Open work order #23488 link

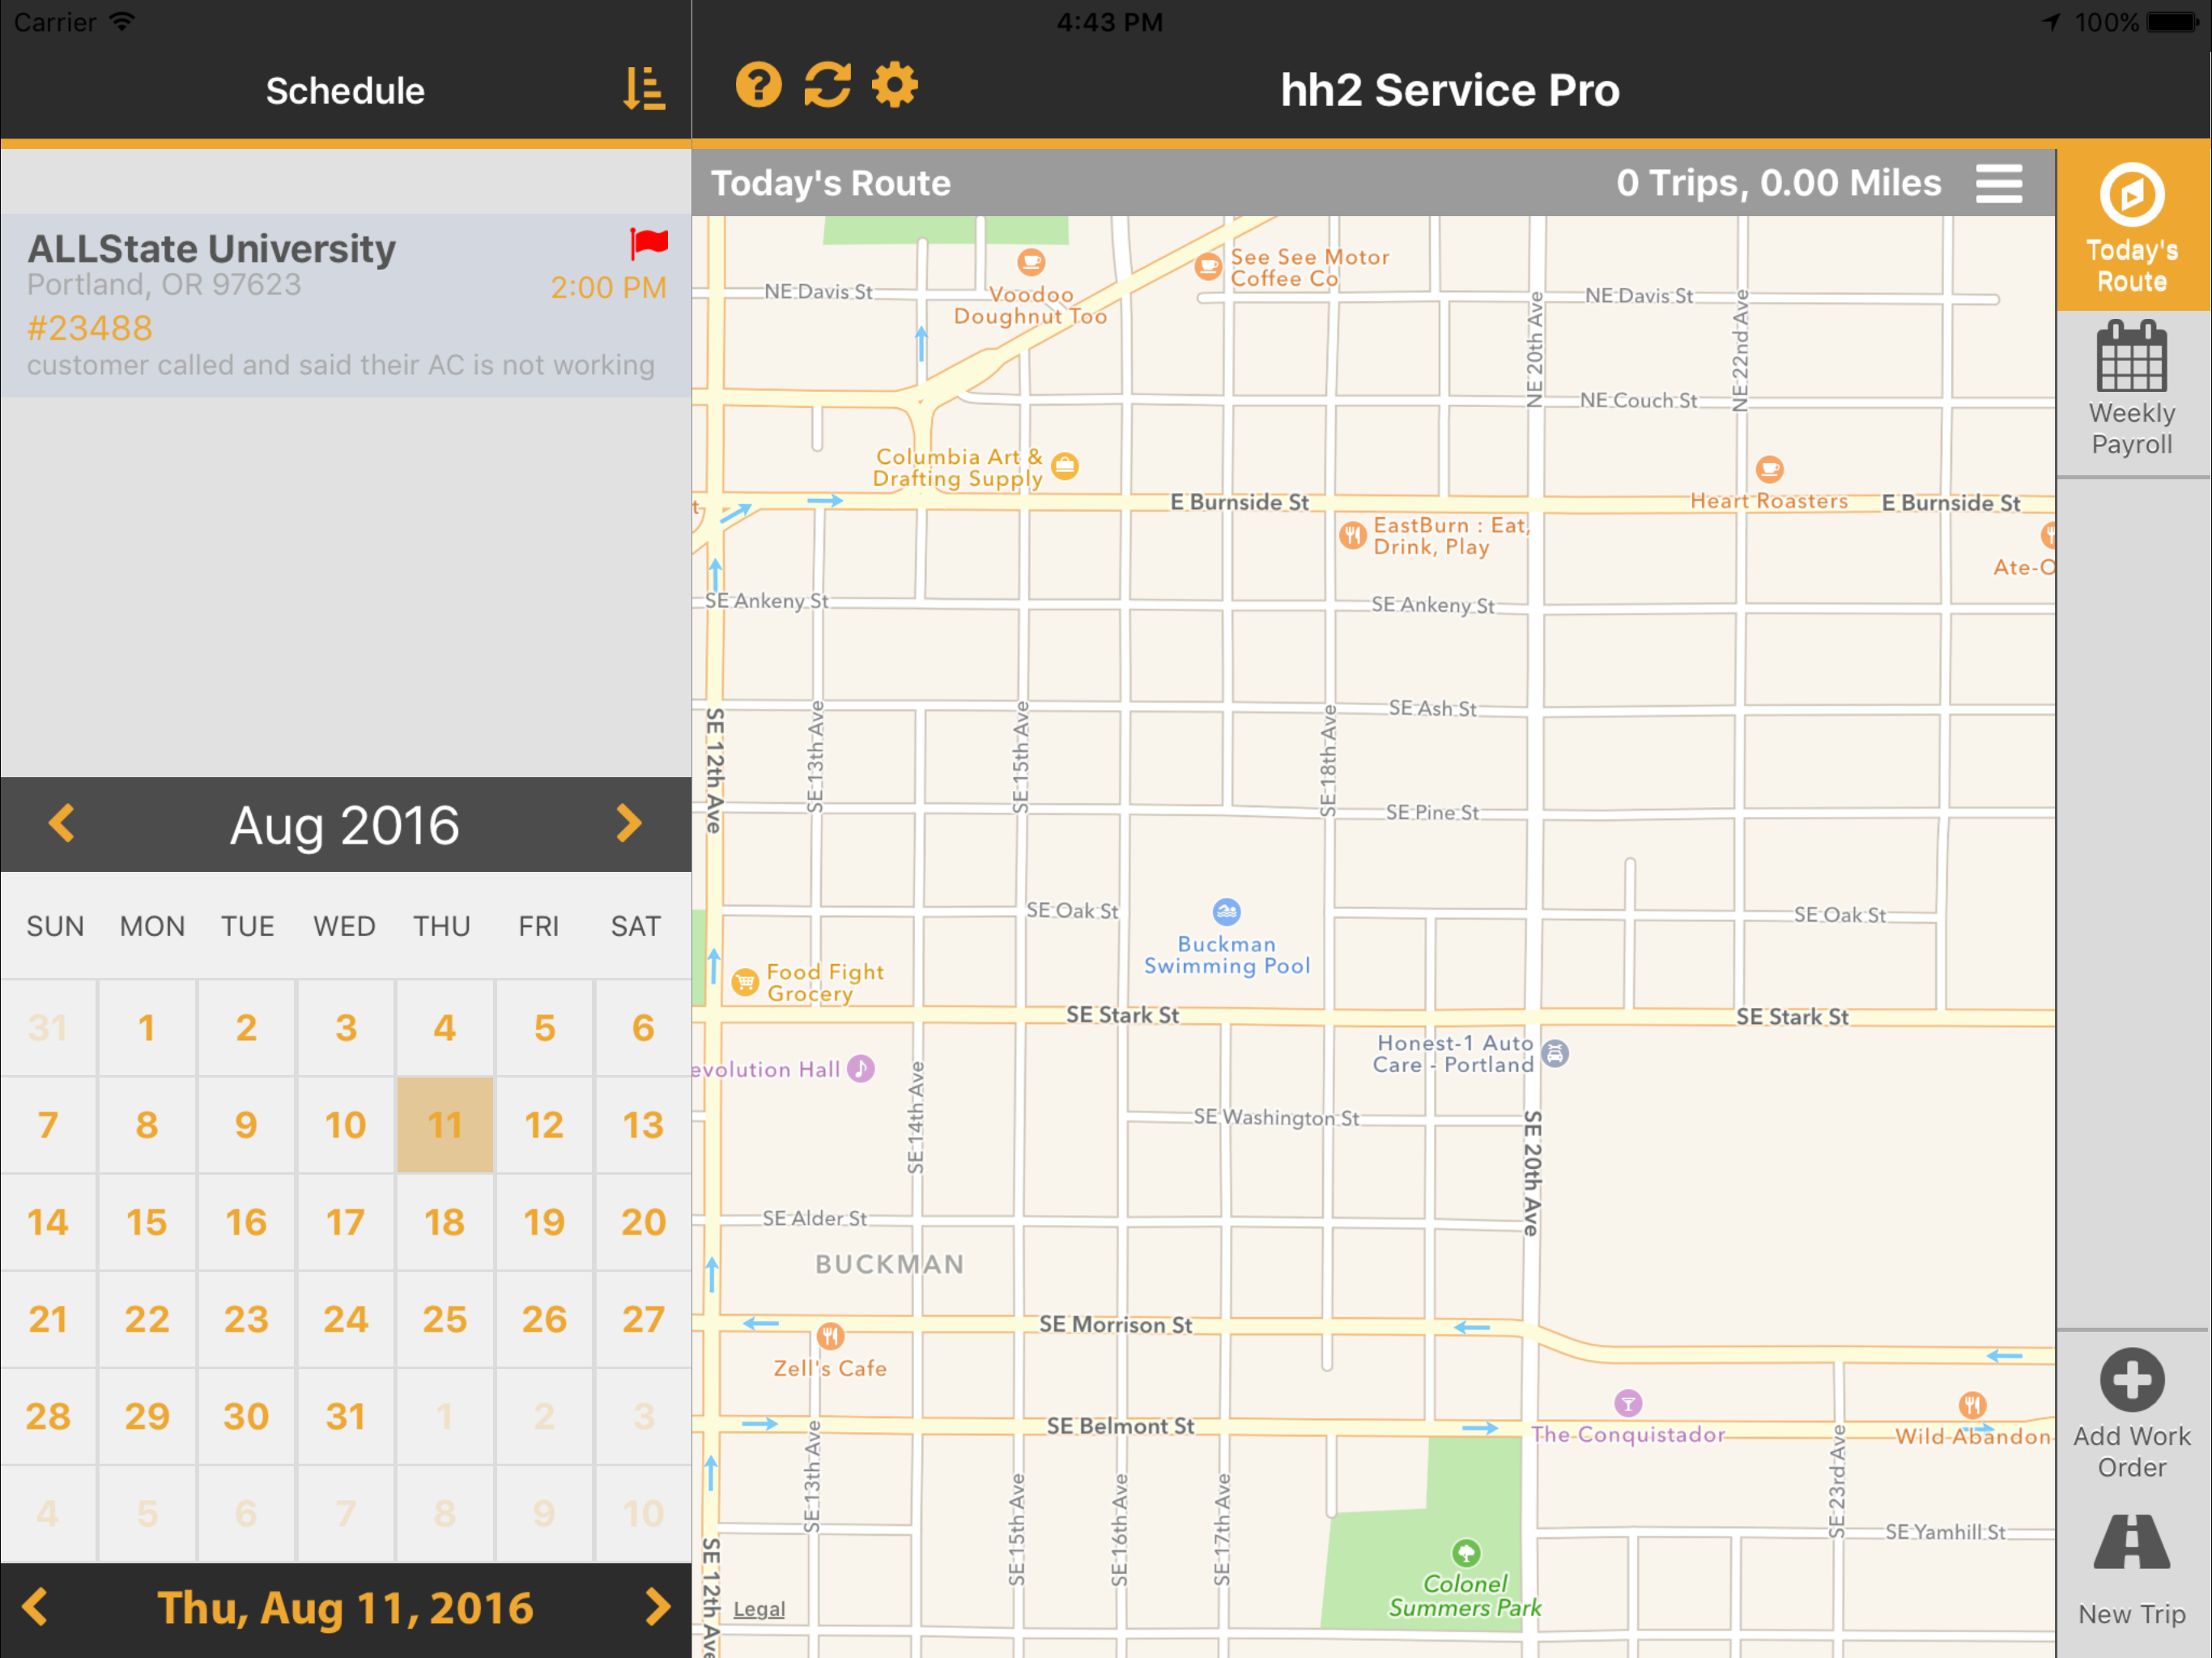coord(90,328)
